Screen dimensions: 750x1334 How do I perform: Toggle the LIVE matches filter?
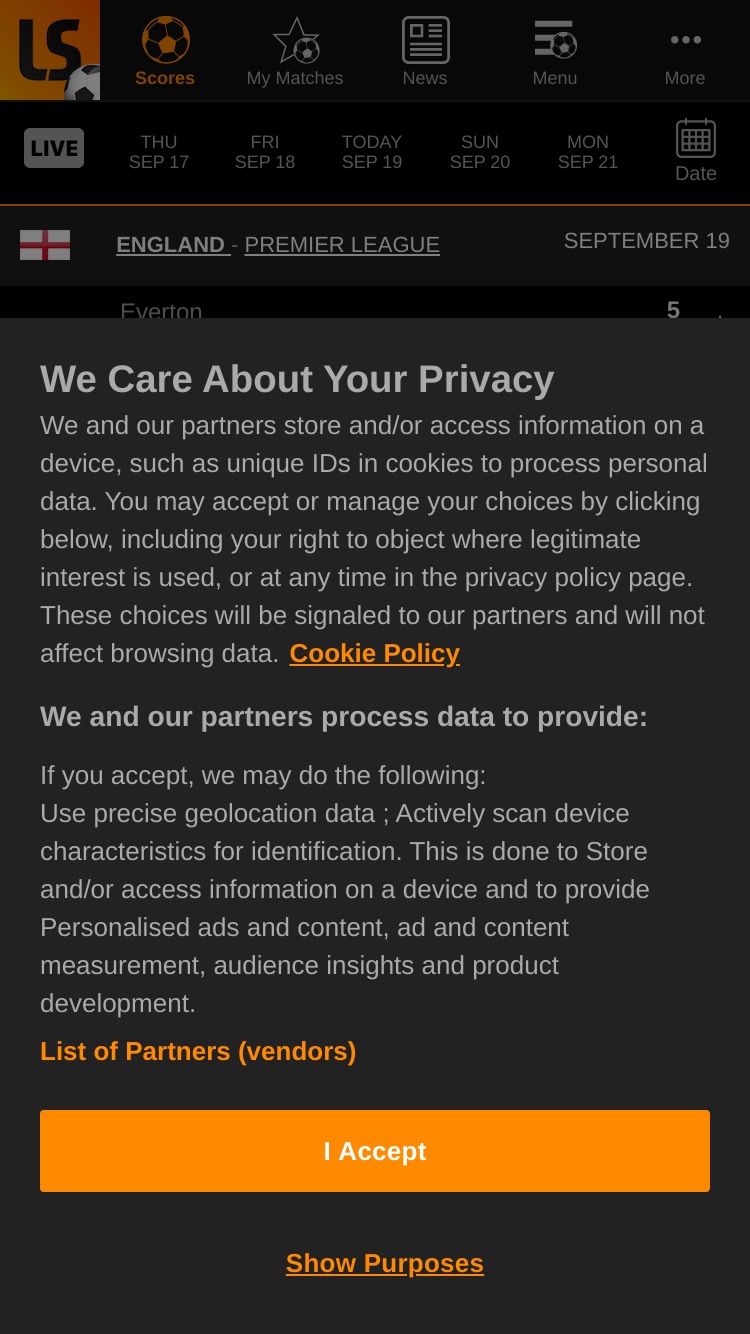(x=54, y=148)
